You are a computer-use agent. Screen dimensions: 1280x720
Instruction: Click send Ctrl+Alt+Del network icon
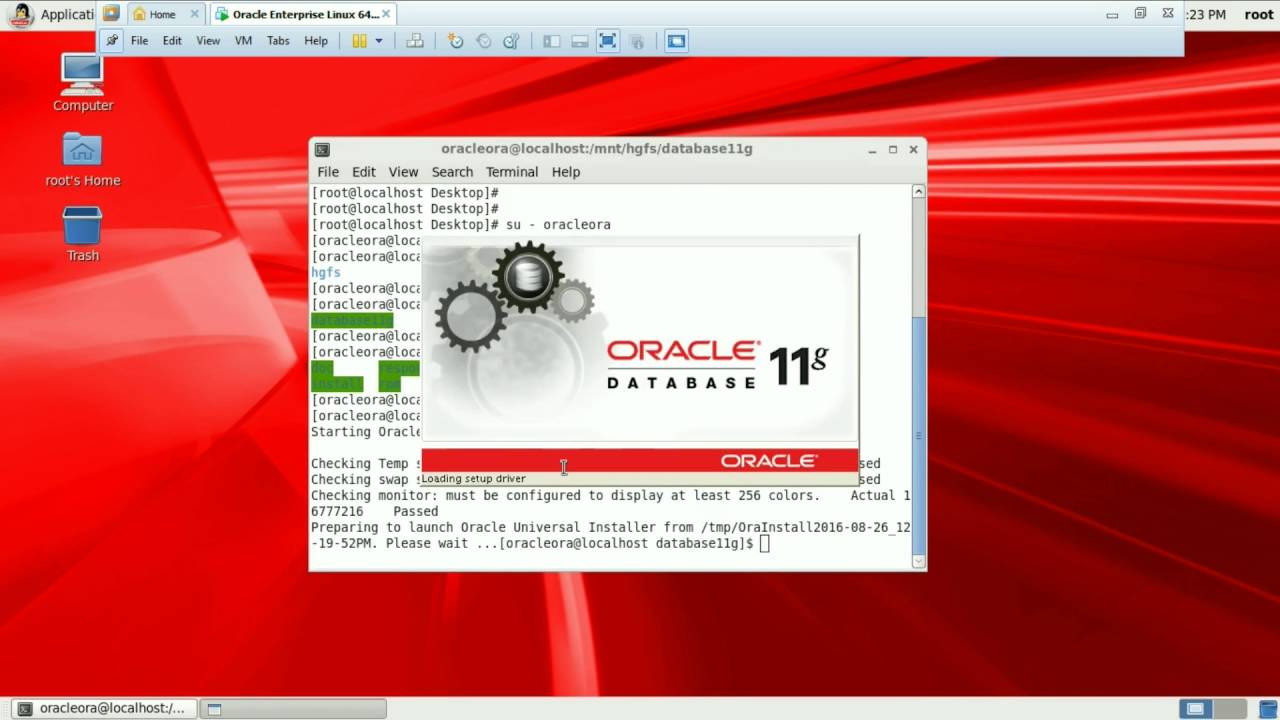click(x=415, y=41)
